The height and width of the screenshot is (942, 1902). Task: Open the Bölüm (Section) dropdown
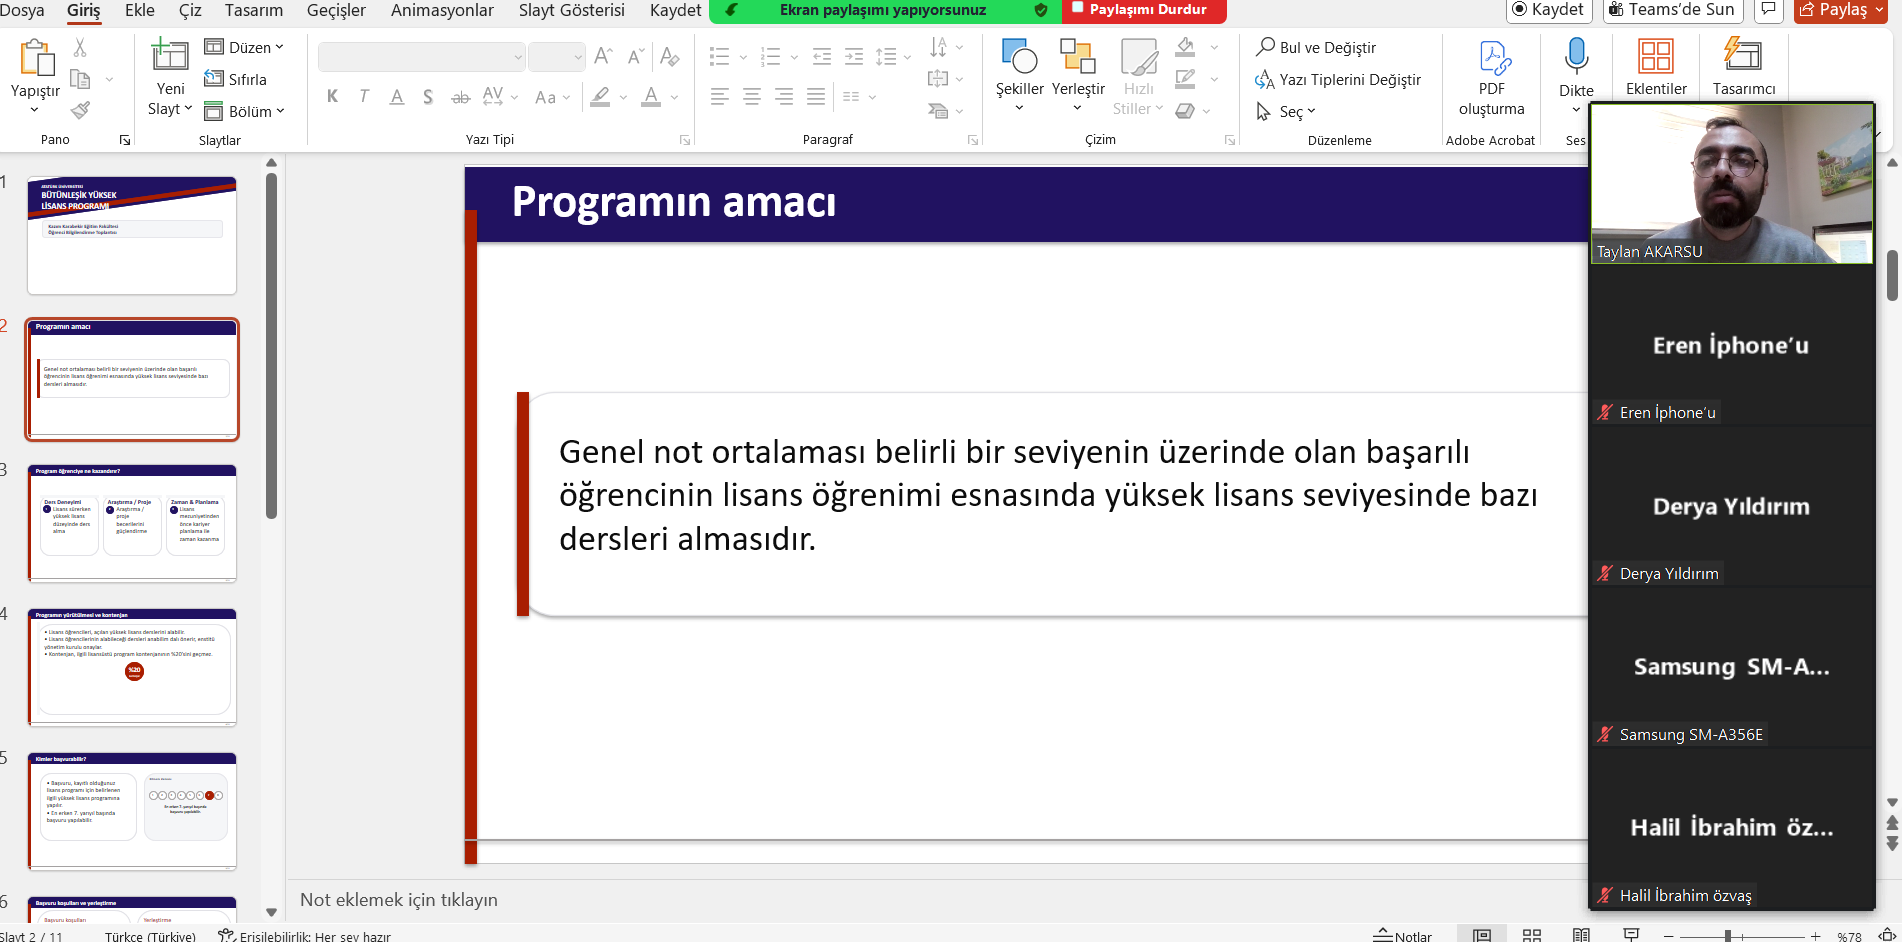[x=246, y=110]
